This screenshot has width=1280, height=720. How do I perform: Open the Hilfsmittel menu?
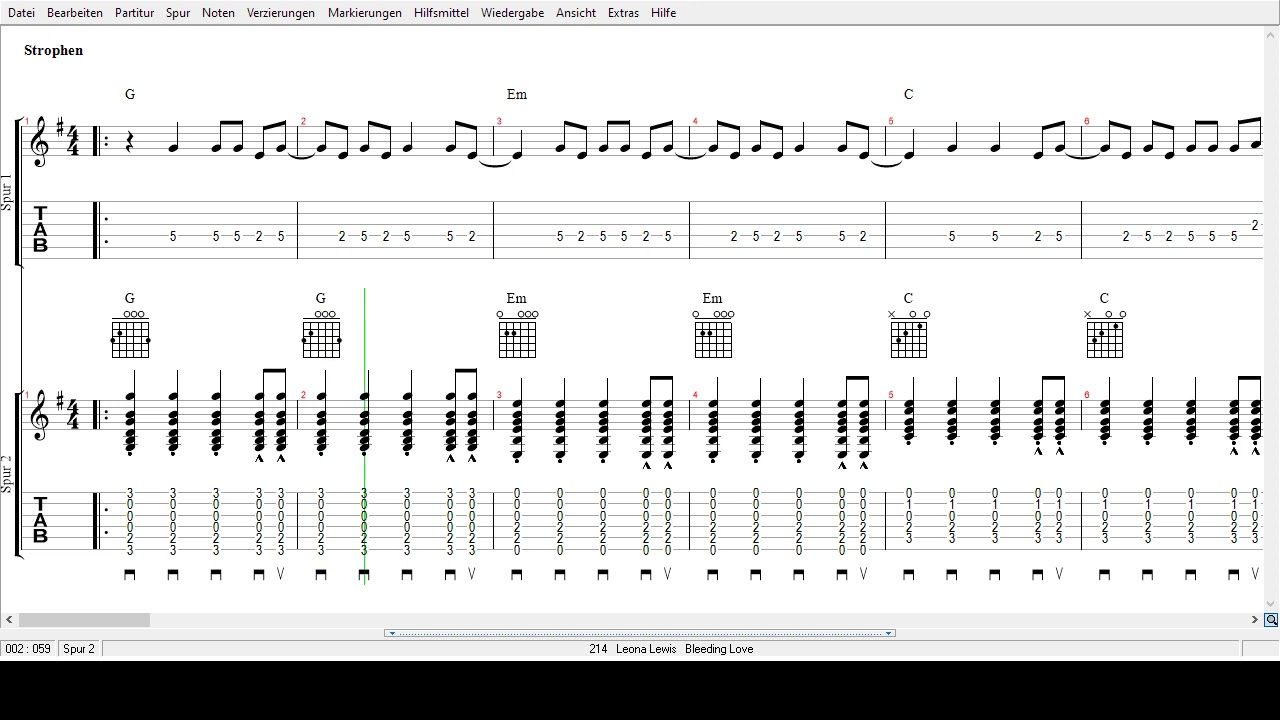[x=441, y=13]
